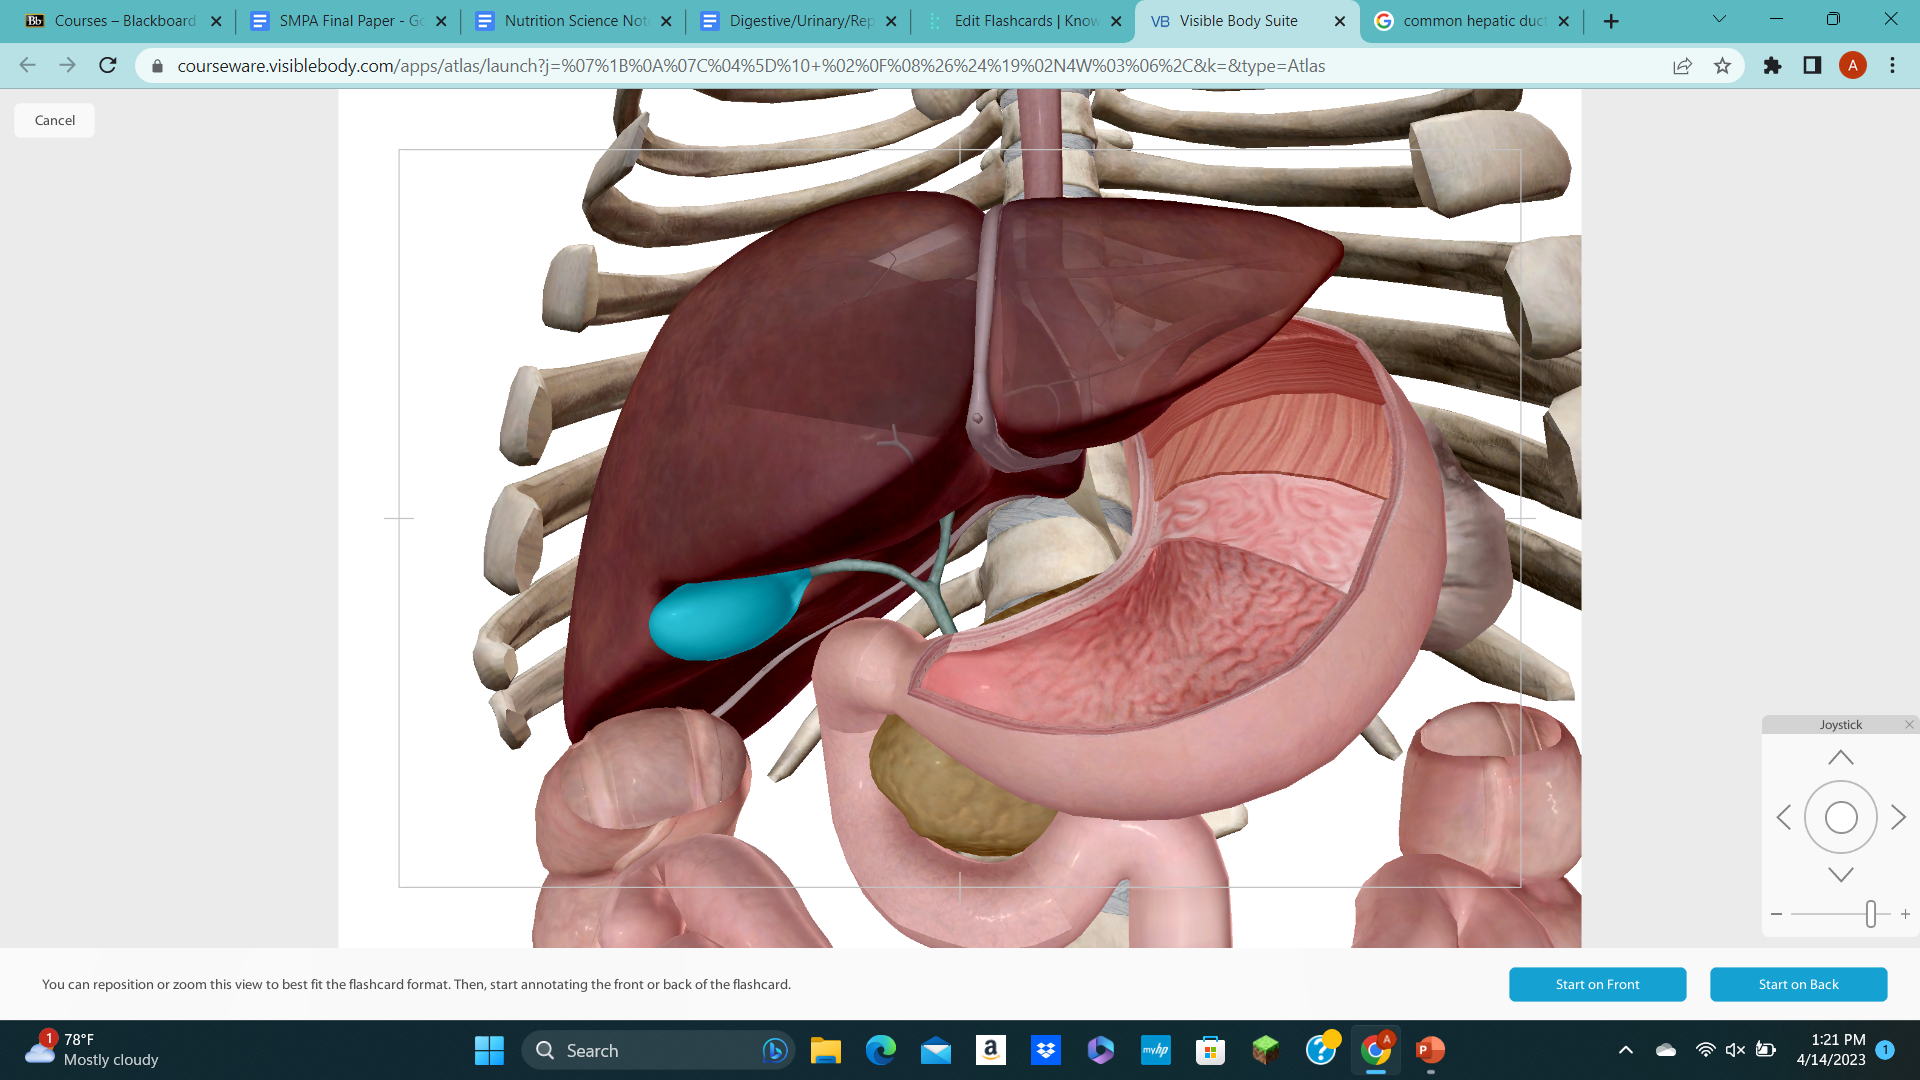Viewport: 1920px width, 1080px height.
Task: Click the Cancel button
Action: [x=53, y=120]
